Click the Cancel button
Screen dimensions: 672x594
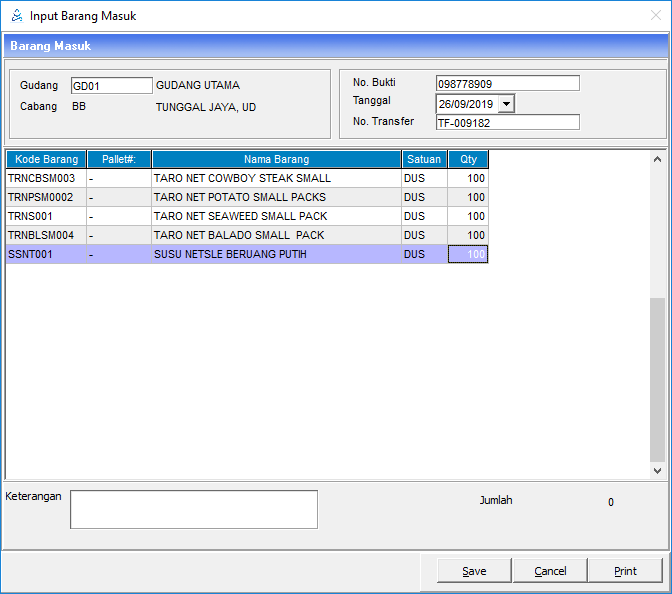(550, 571)
